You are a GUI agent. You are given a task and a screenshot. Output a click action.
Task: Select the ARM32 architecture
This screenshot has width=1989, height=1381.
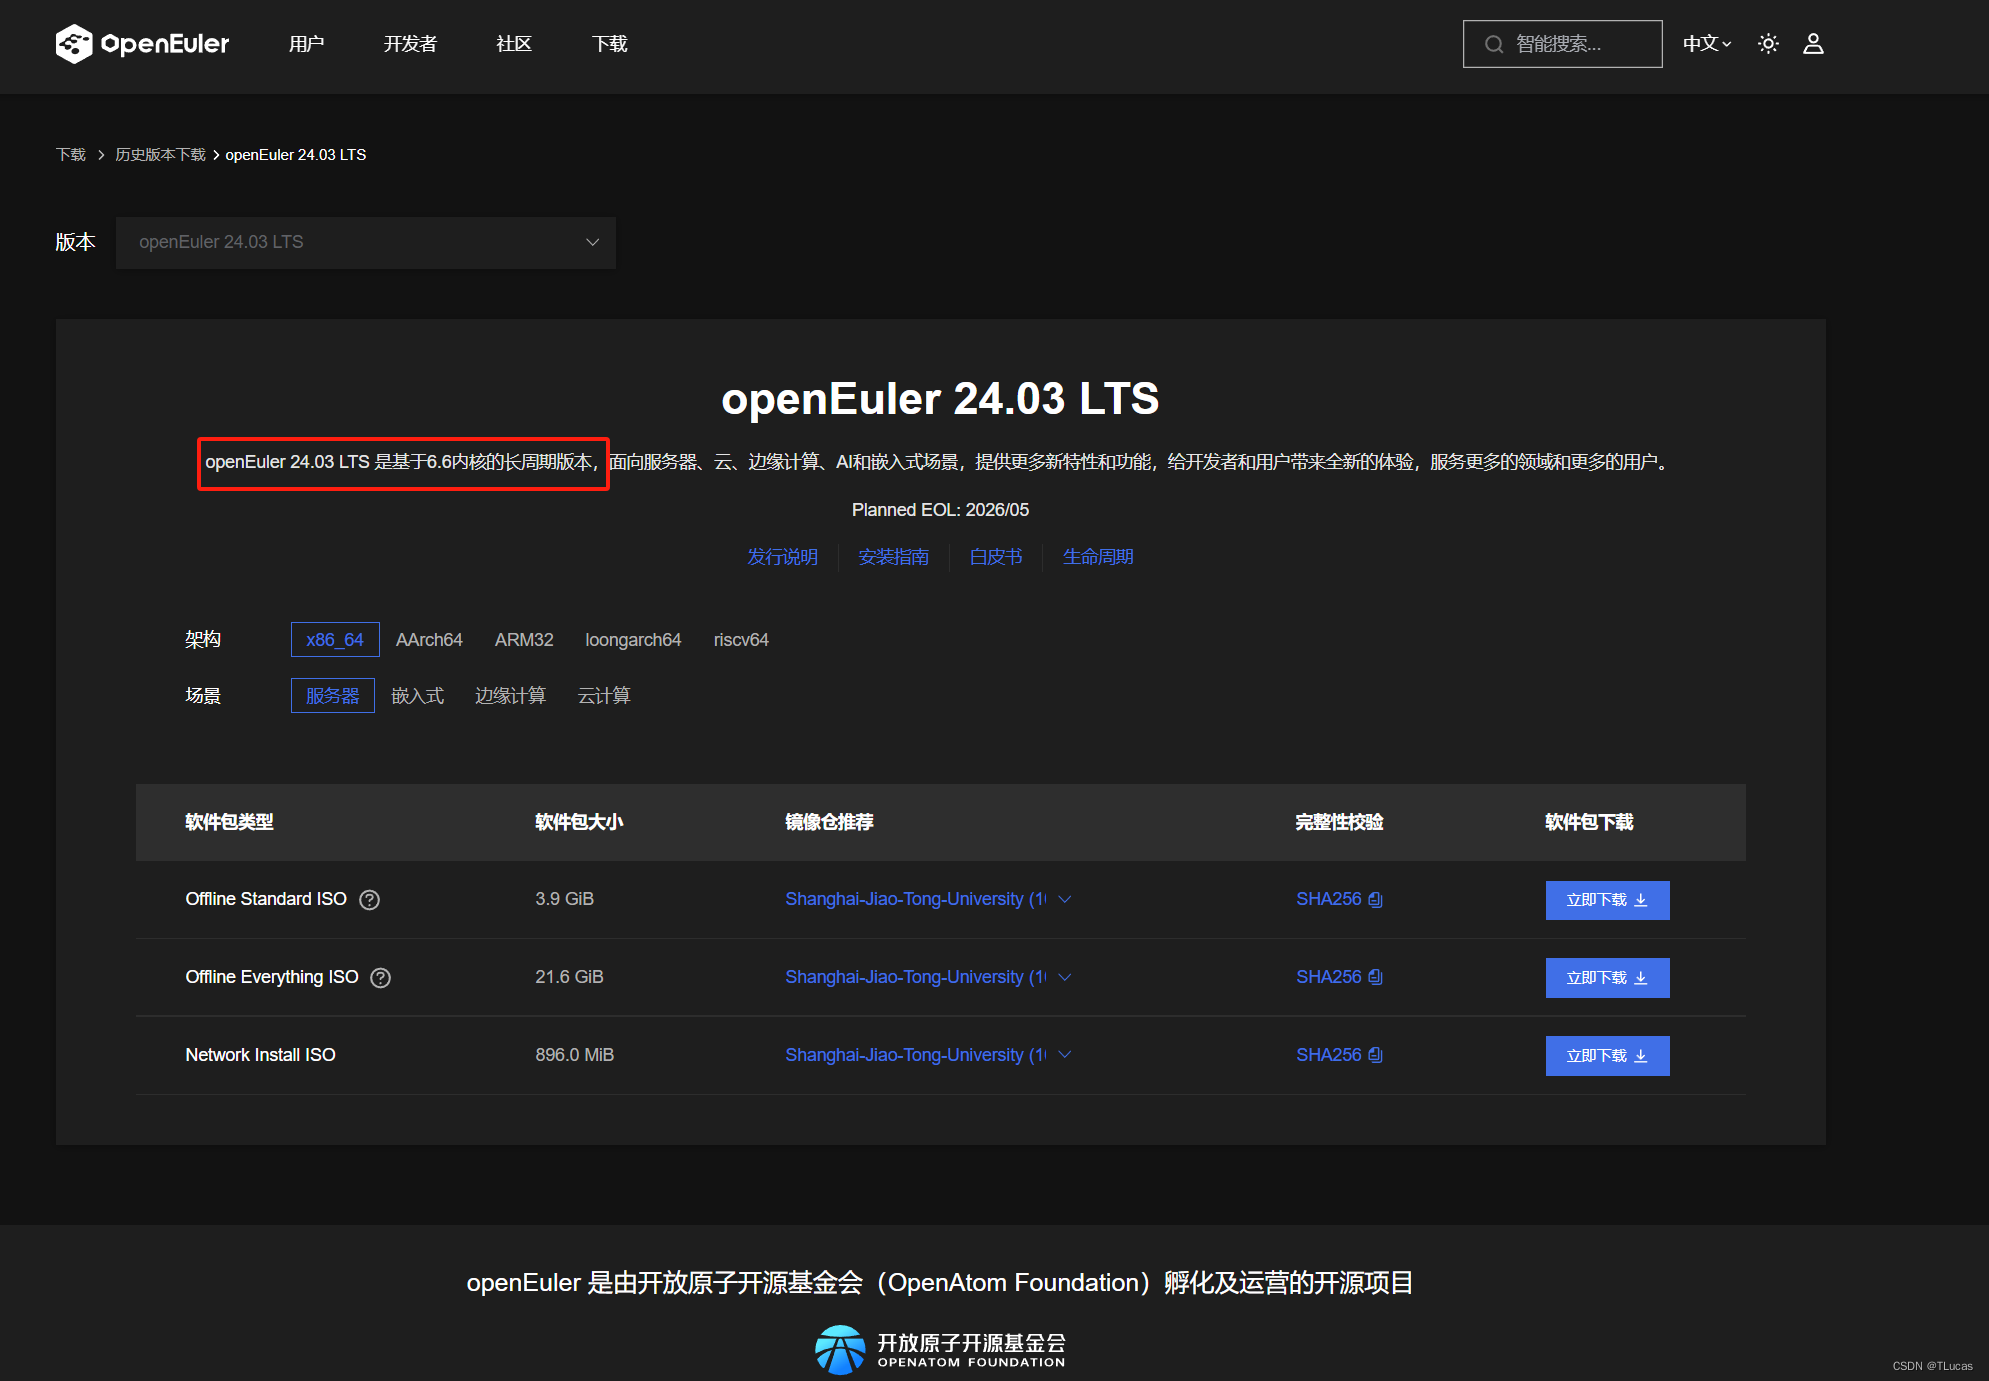(x=524, y=640)
